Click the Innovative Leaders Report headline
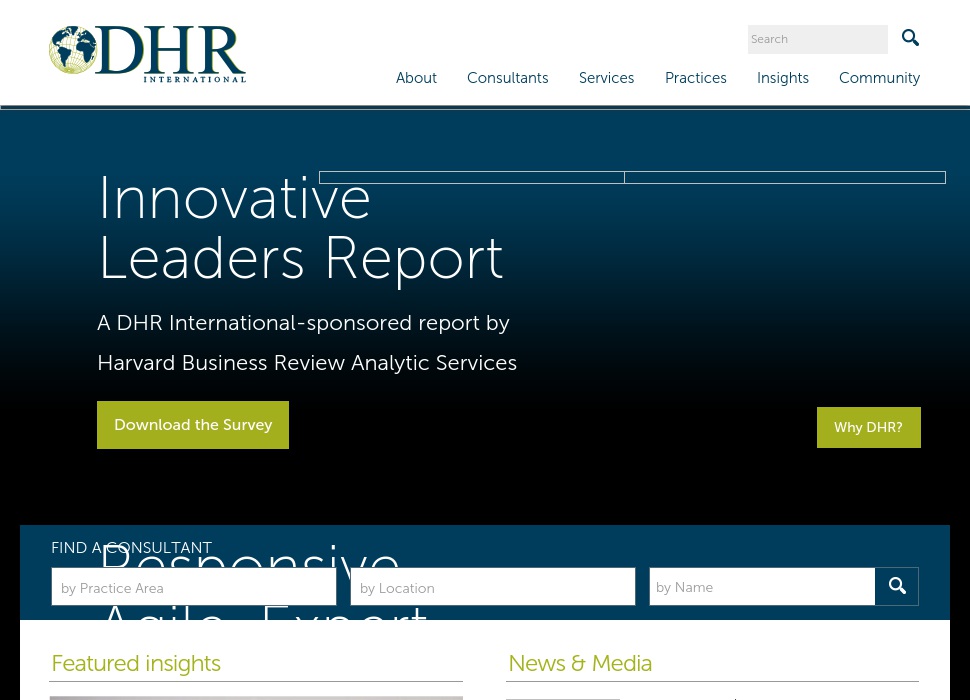970x700 pixels. tap(300, 228)
